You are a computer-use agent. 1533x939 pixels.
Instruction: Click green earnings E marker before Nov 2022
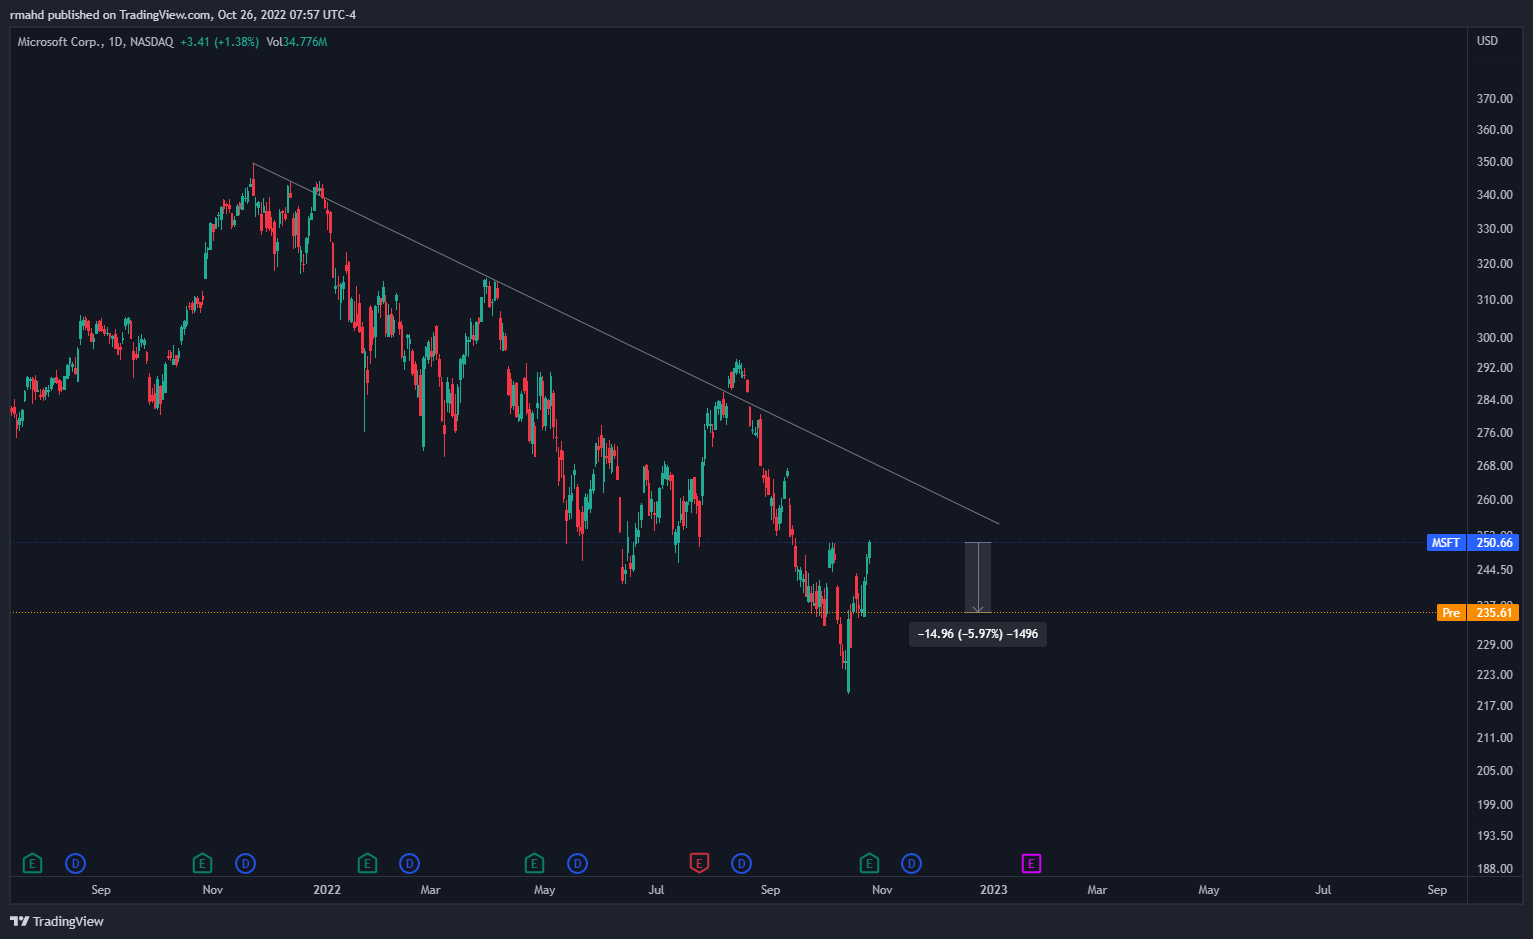click(x=869, y=862)
